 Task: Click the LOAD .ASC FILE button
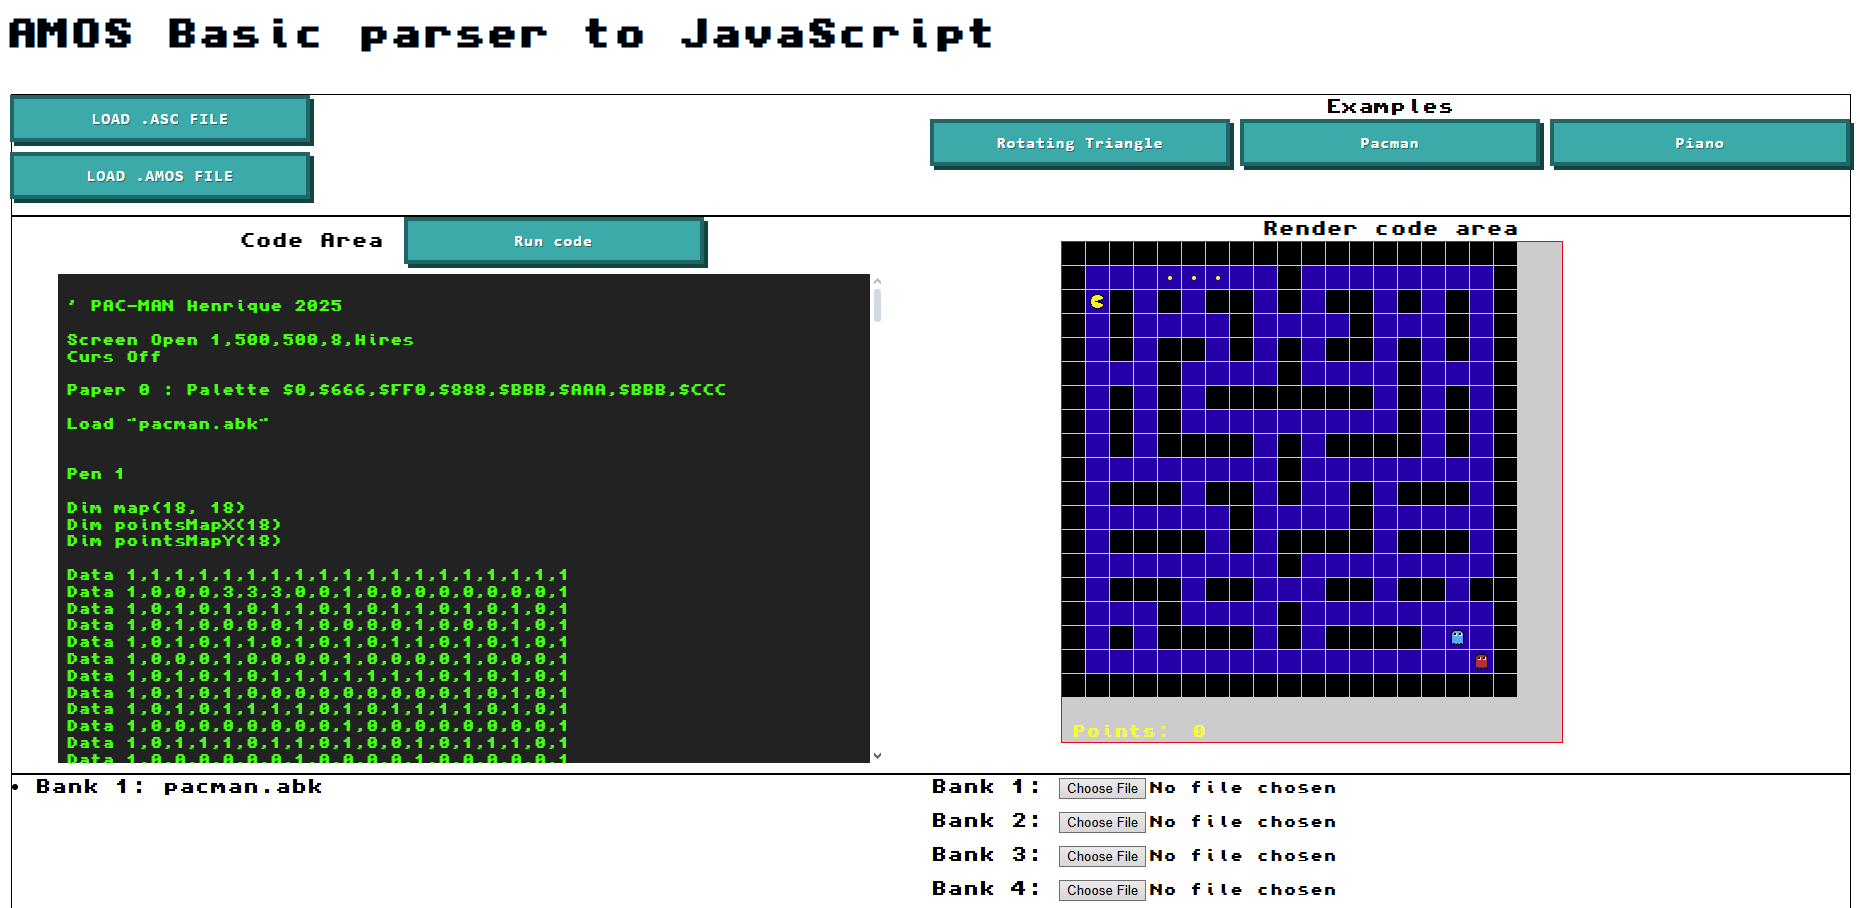160,119
